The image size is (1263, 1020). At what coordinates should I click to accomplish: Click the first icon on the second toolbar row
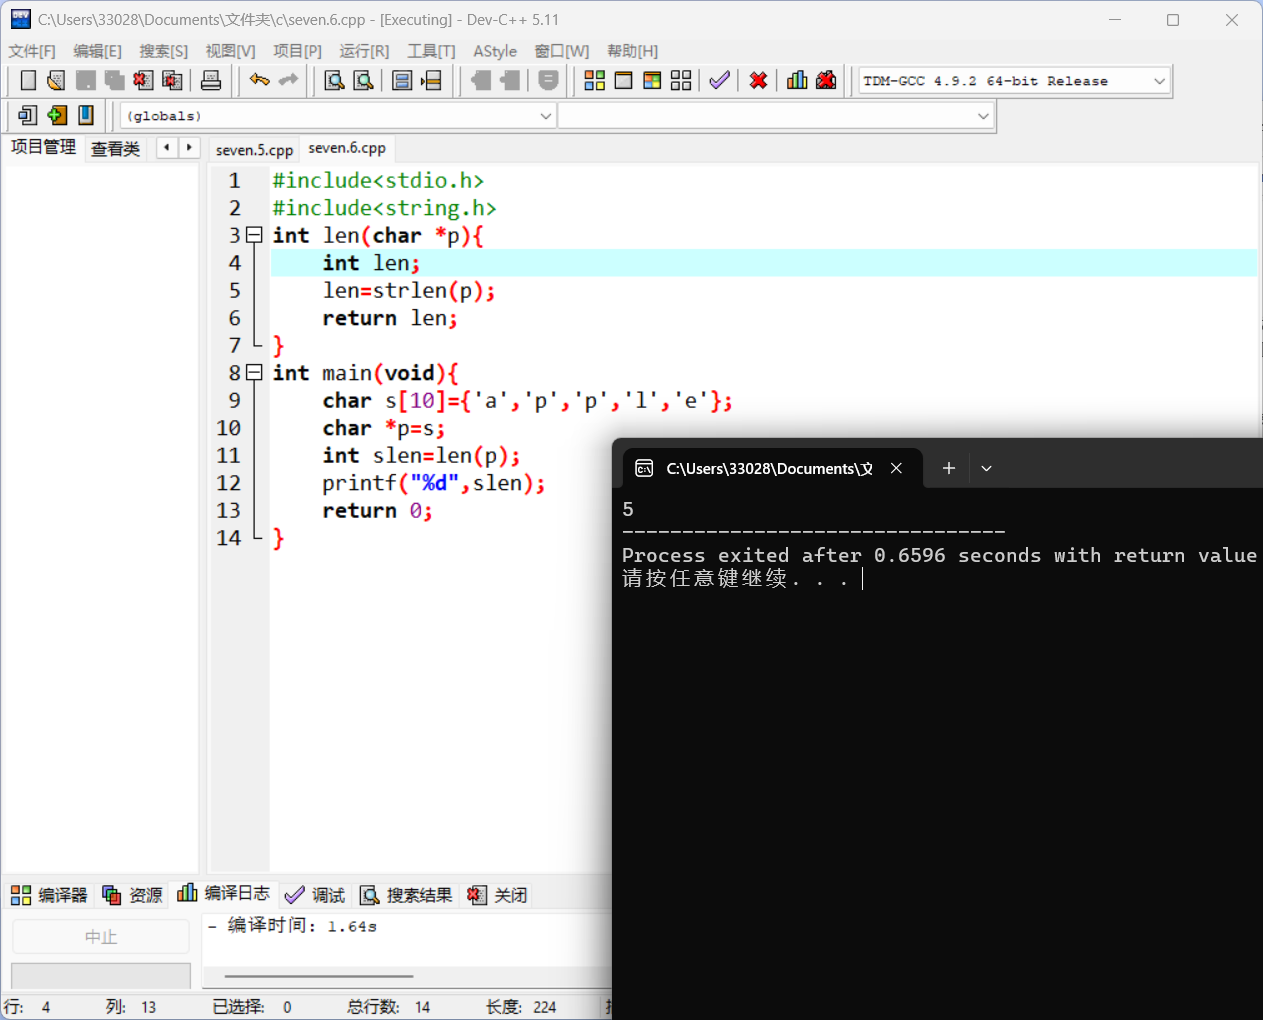tap(28, 115)
